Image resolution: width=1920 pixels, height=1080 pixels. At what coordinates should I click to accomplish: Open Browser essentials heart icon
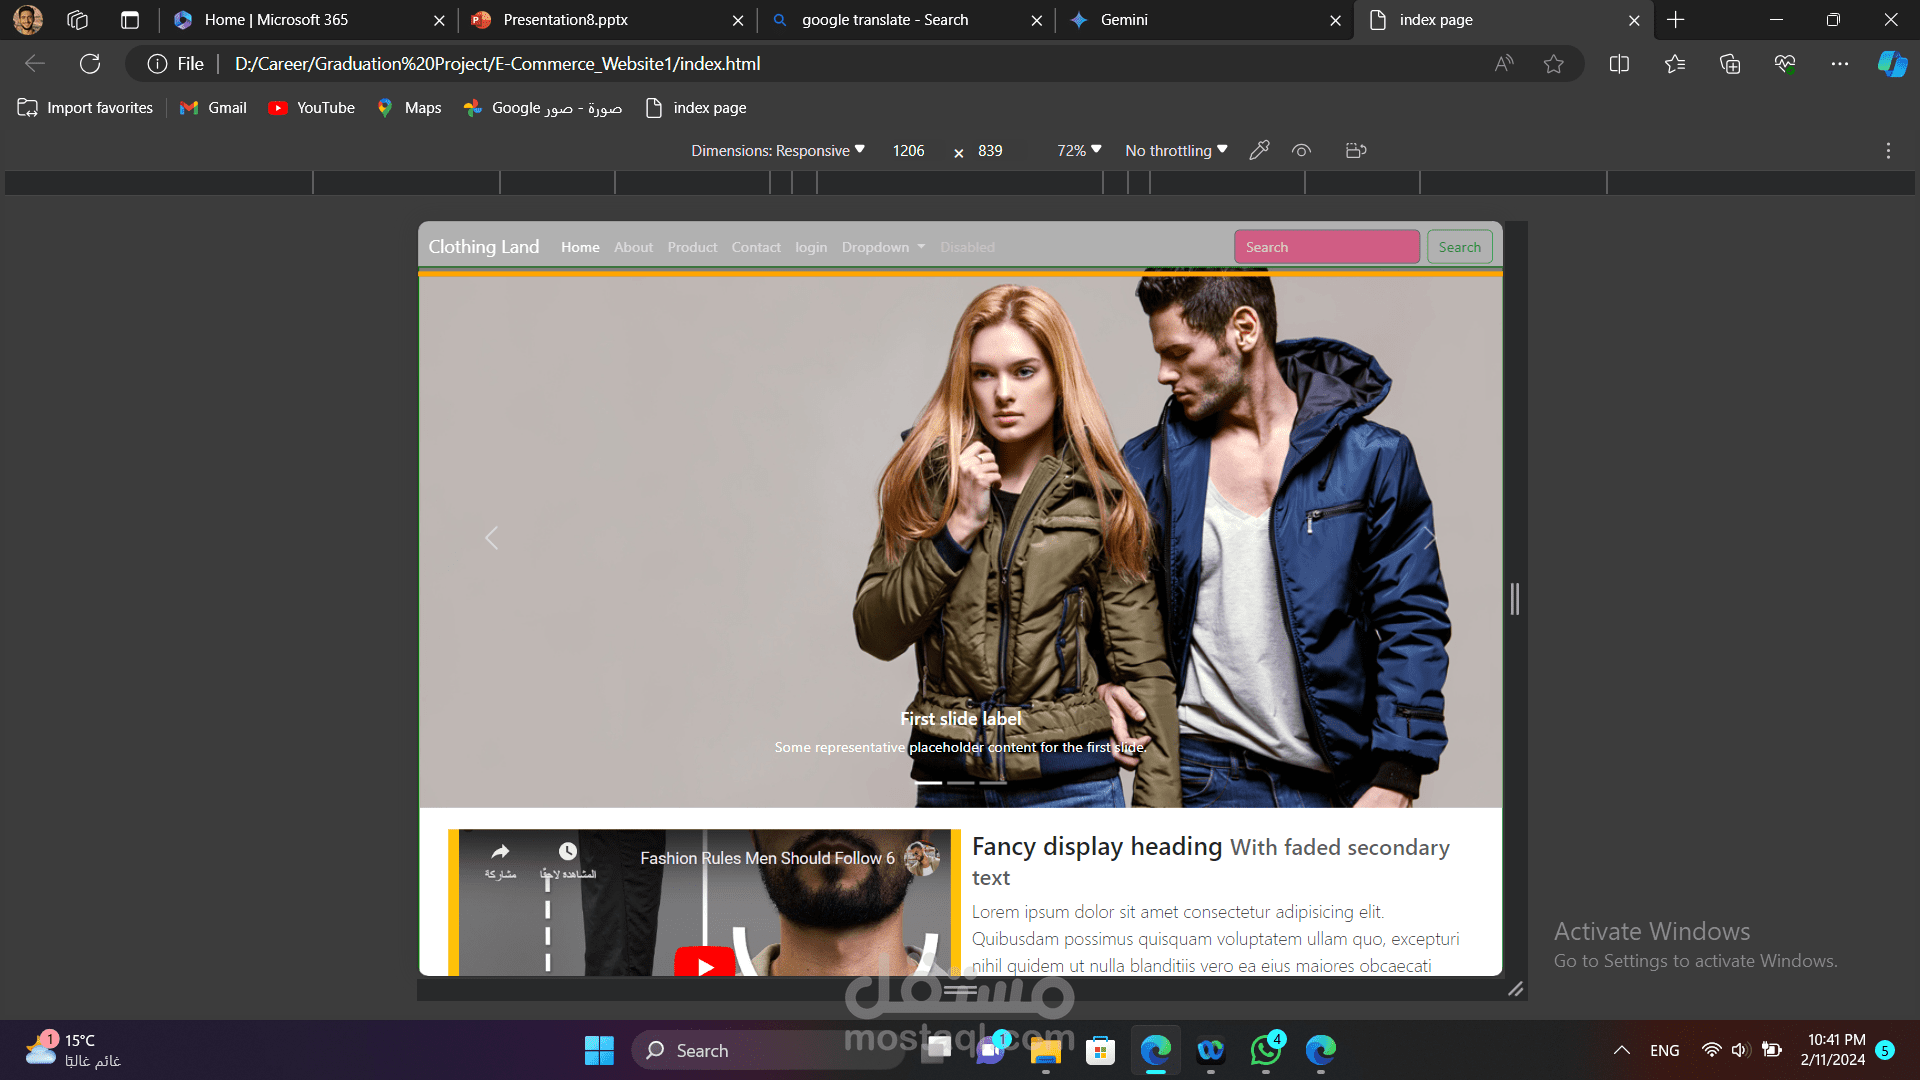click(x=1785, y=64)
